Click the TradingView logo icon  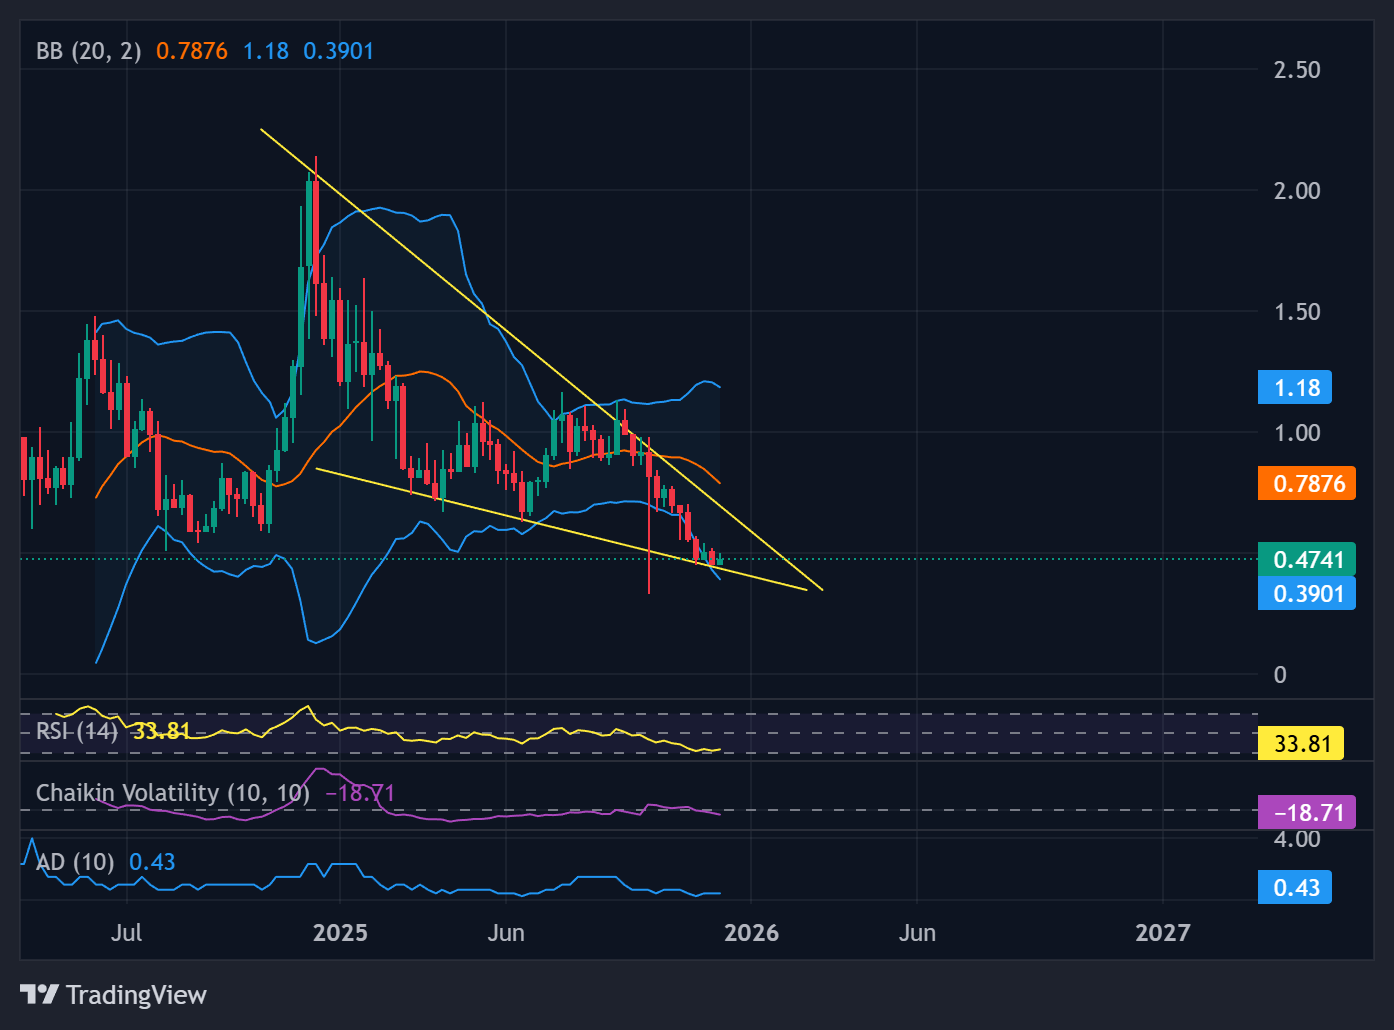pos(39,994)
